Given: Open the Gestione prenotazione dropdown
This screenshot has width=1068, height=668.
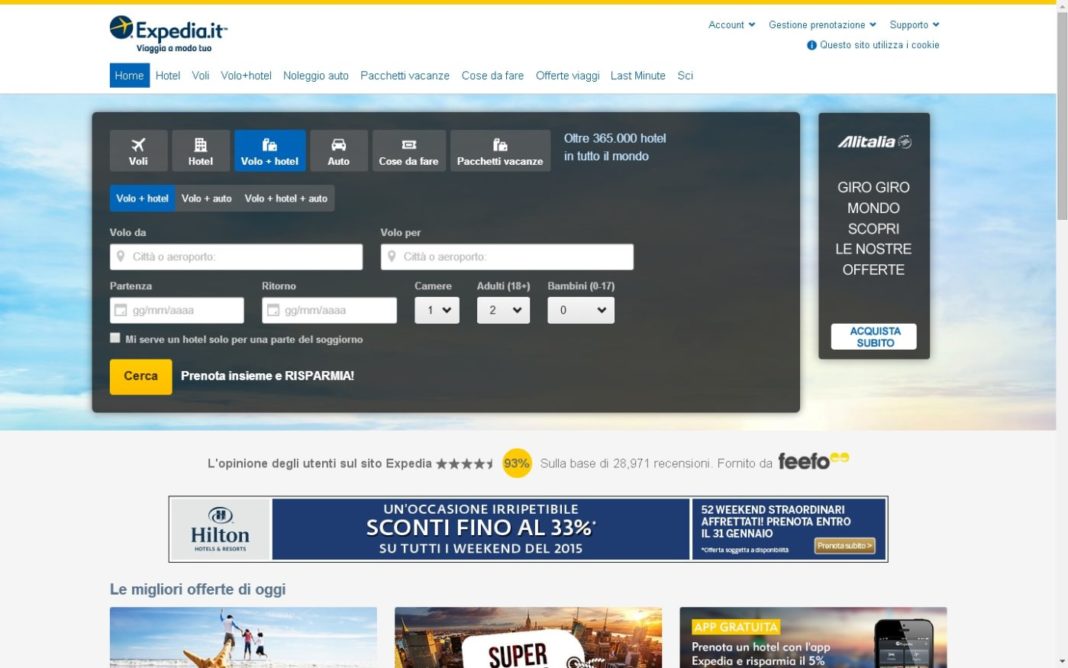Looking at the screenshot, I should click(822, 25).
